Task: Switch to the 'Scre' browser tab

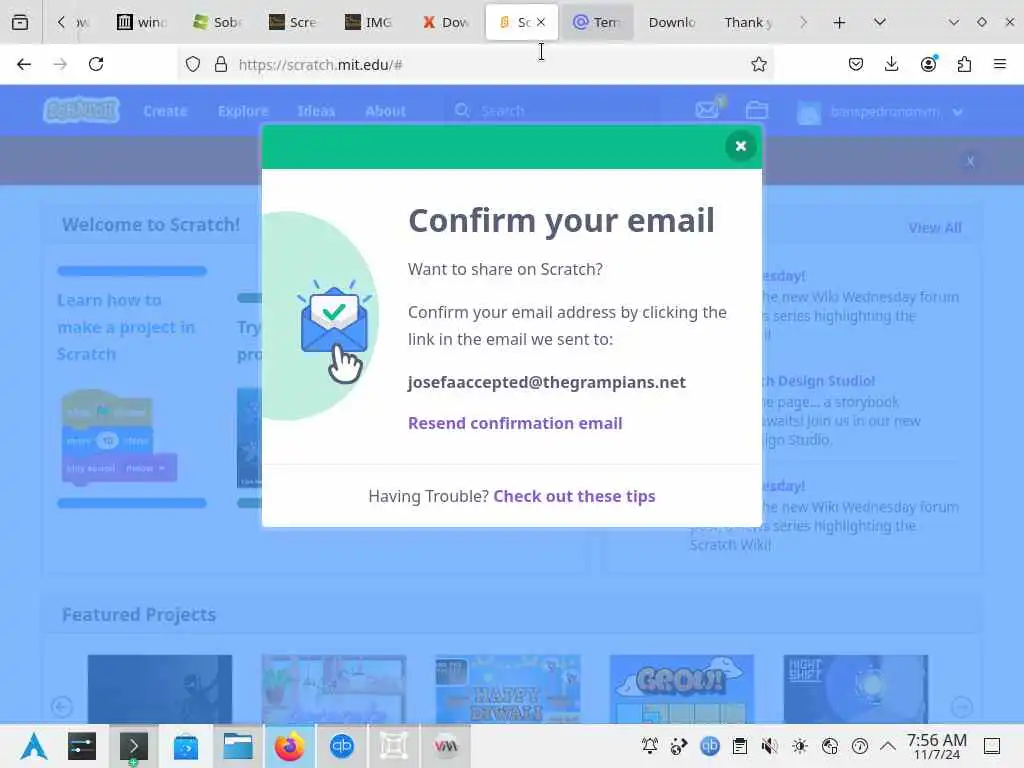Action: coord(293,22)
